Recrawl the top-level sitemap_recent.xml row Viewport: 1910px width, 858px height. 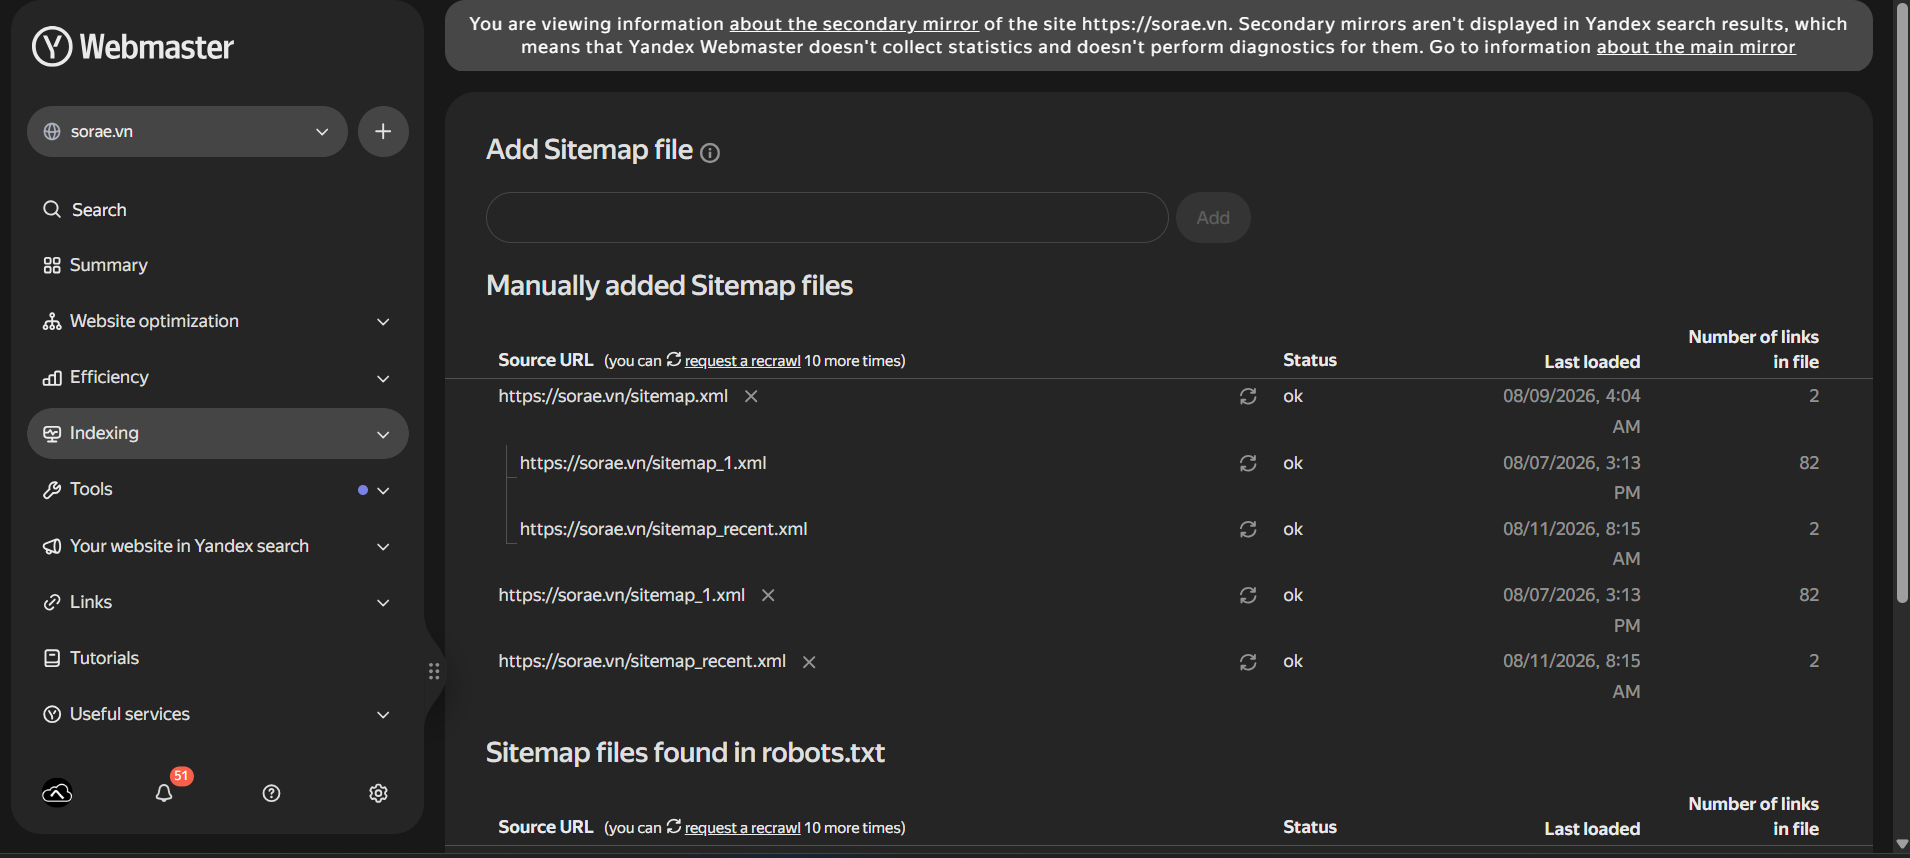click(x=1248, y=662)
